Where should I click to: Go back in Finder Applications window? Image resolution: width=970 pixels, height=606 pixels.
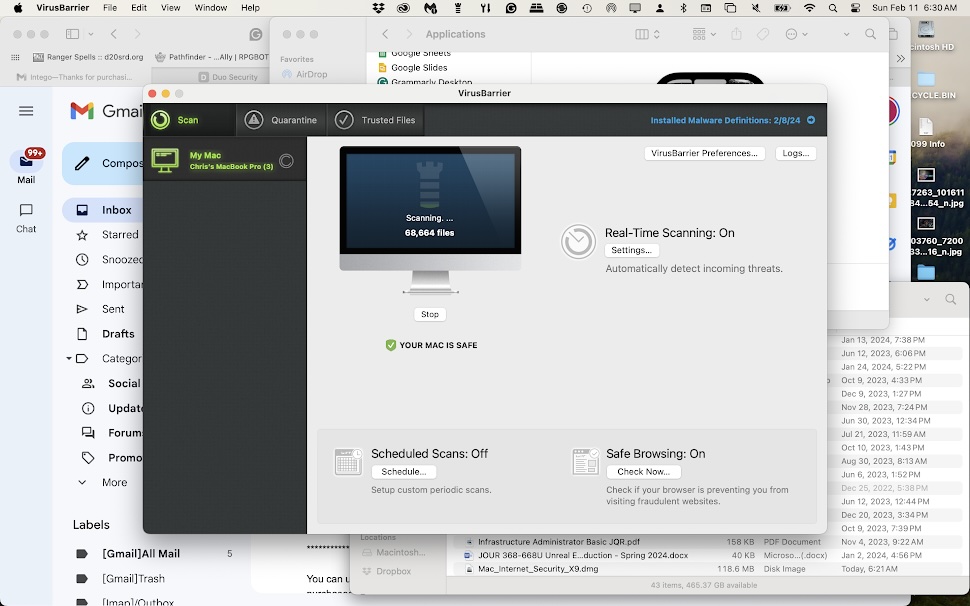(x=385, y=34)
